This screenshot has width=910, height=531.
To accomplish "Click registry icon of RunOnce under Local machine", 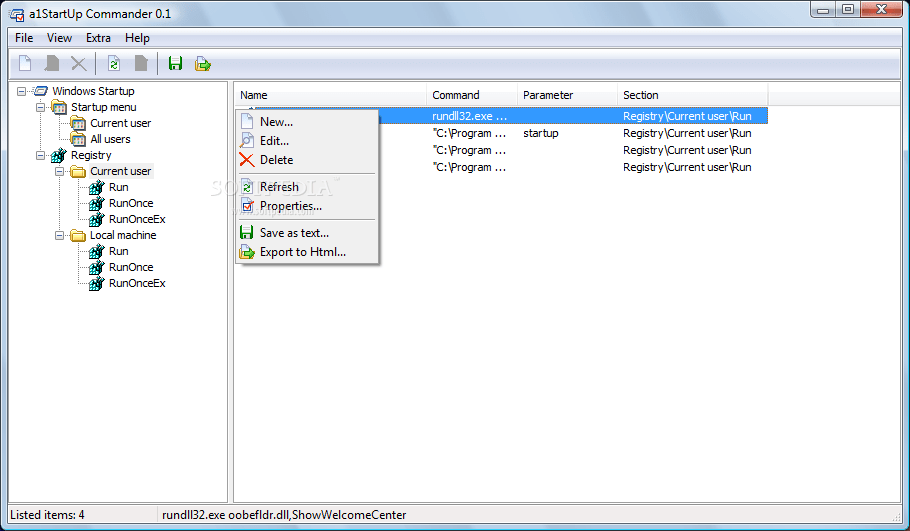I will point(96,268).
